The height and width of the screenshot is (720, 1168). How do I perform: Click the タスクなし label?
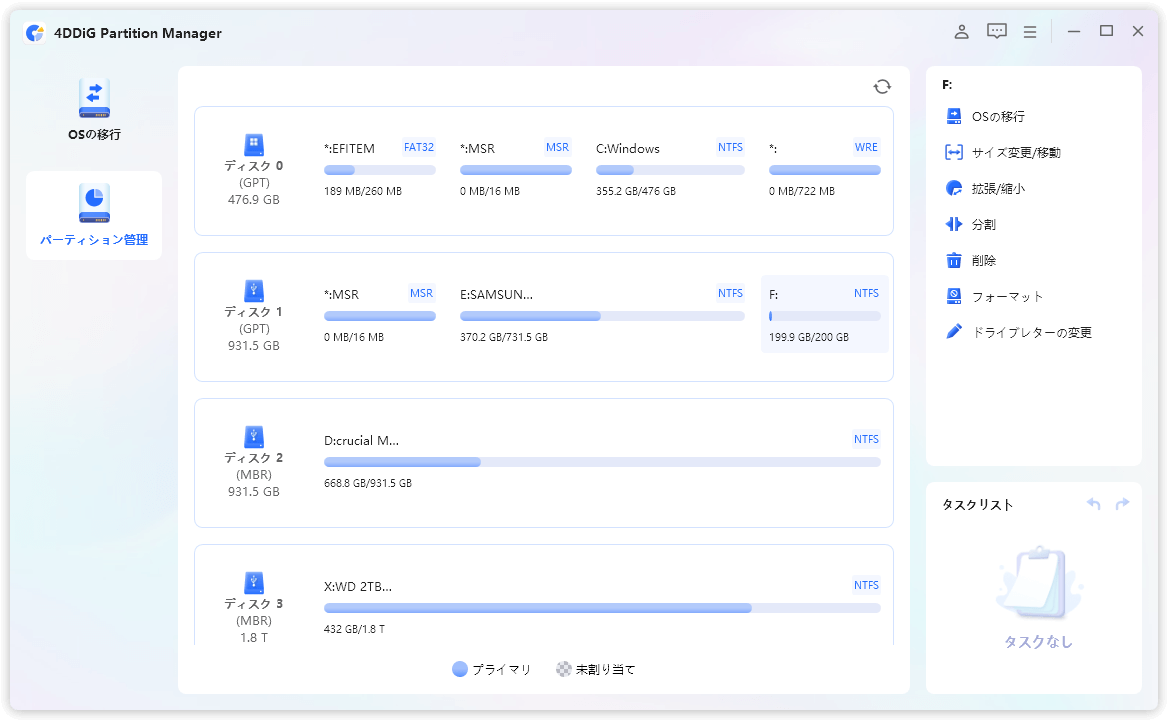[1038, 642]
